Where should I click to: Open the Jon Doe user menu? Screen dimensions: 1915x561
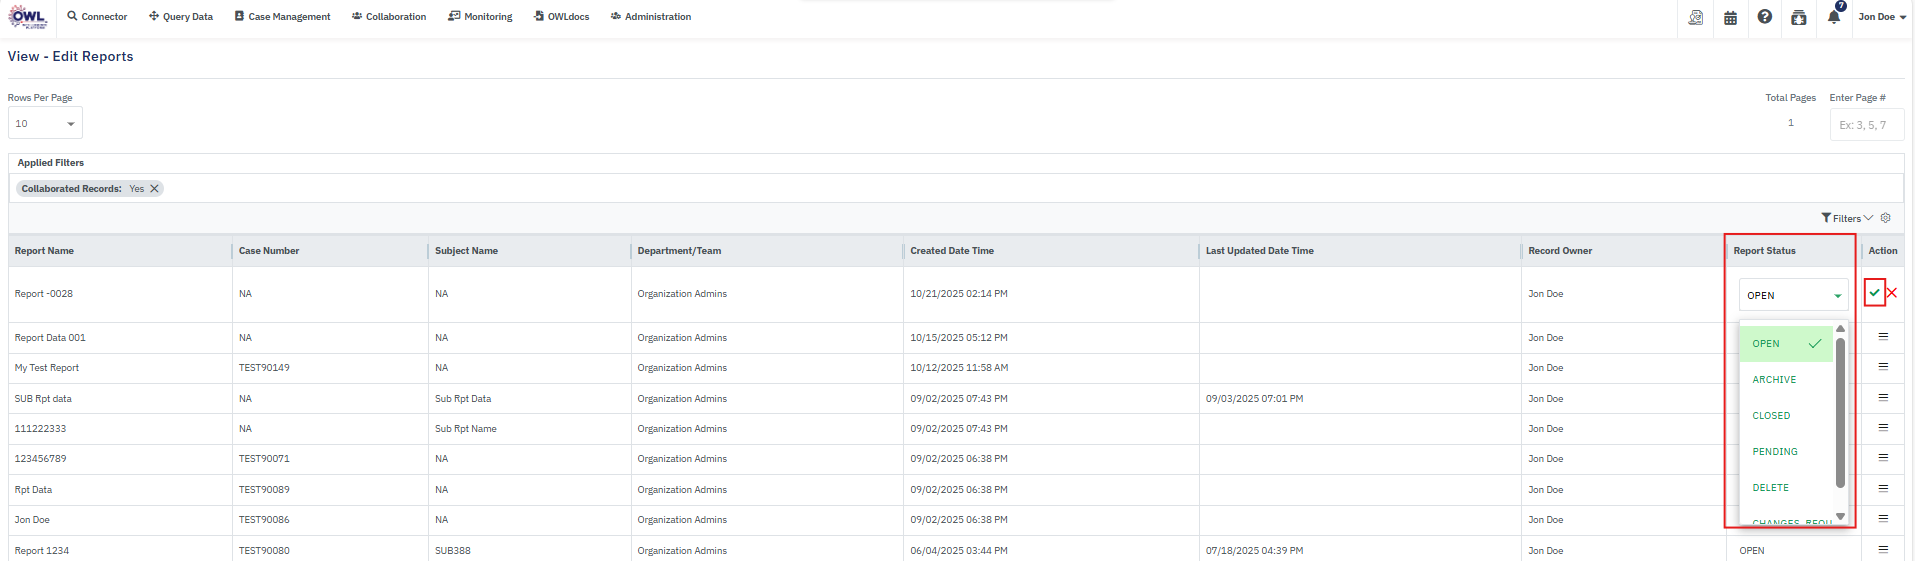(1881, 17)
